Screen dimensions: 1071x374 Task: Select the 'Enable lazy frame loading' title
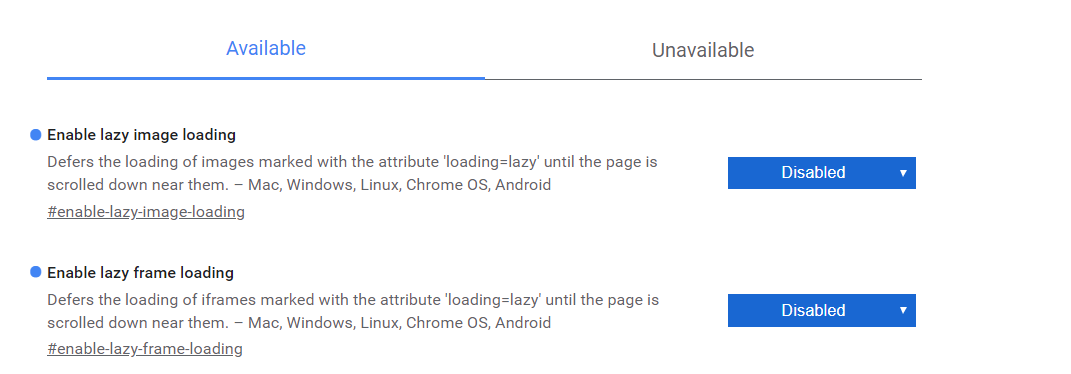coord(141,273)
